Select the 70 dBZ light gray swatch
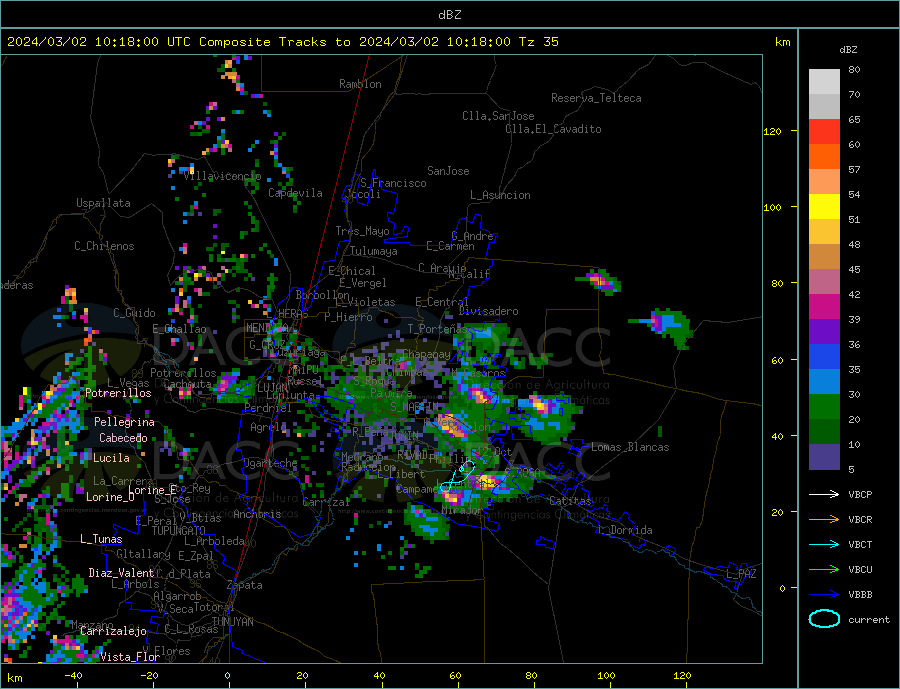This screenshot has width=900, height=689. (x=824, y=106)
